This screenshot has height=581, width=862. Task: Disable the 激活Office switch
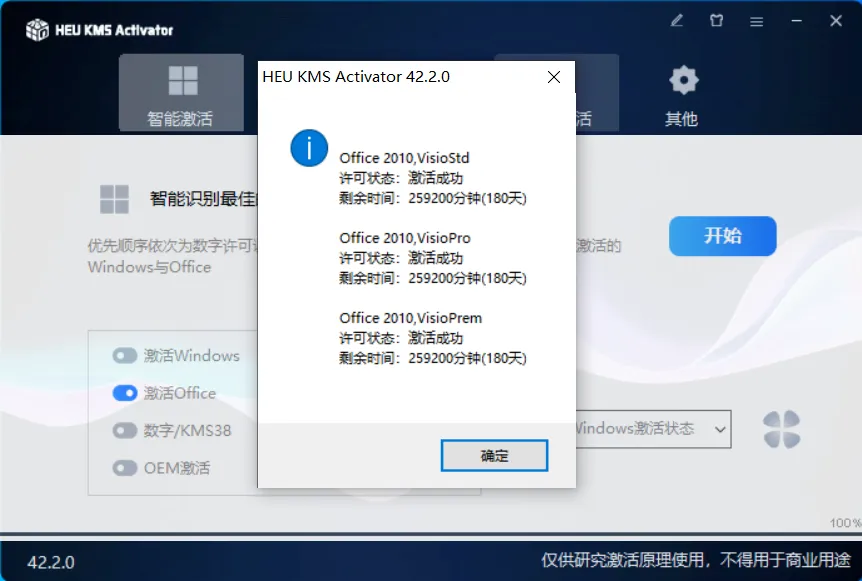(x=125, y=393)
